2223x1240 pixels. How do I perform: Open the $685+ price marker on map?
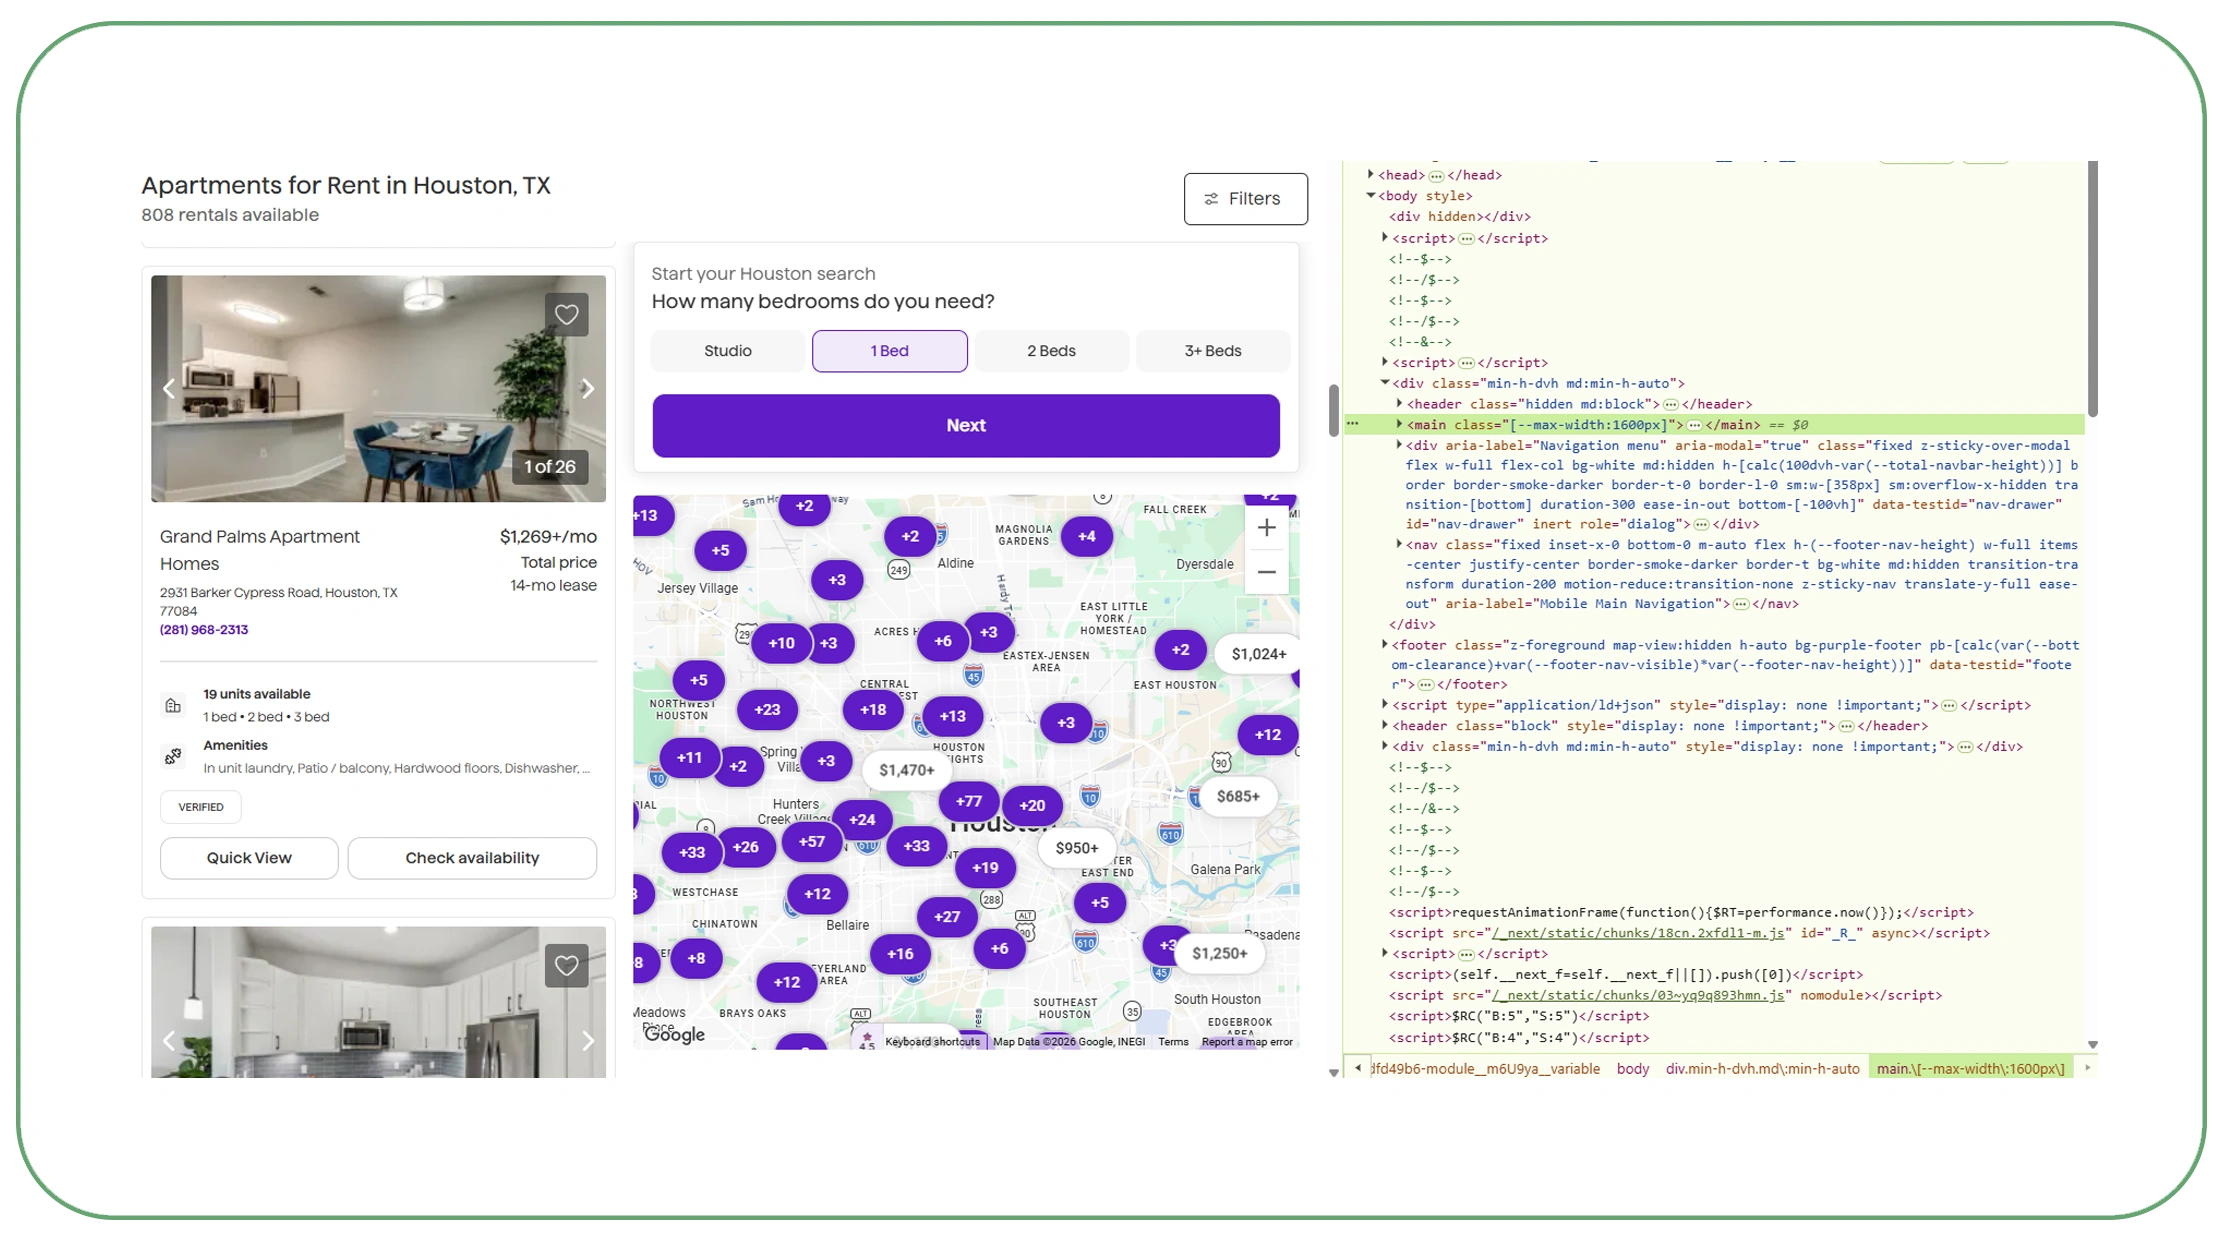[x=1238, y=797]
